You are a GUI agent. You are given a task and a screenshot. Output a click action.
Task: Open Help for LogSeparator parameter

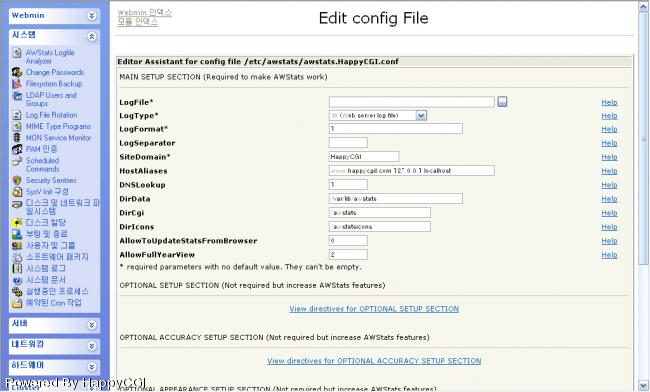tap(609, 143)
